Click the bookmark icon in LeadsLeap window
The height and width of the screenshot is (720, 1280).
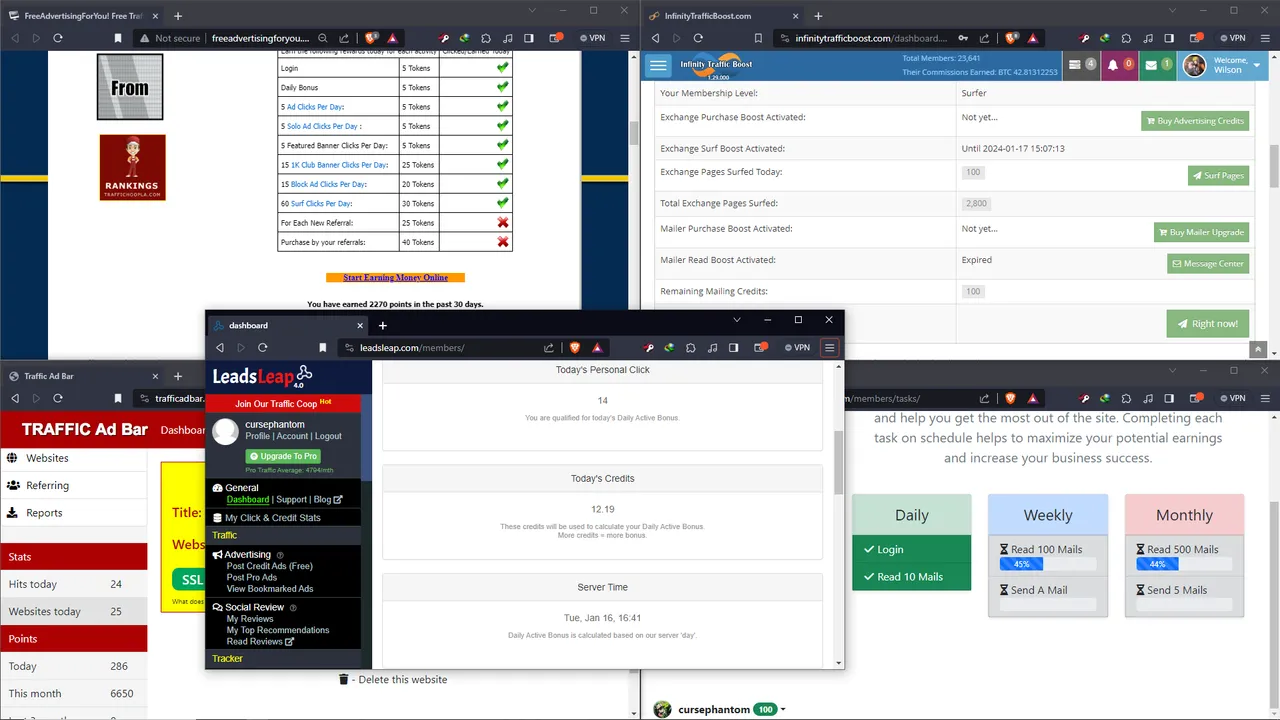pyautogui.click(x=323, y=347)
